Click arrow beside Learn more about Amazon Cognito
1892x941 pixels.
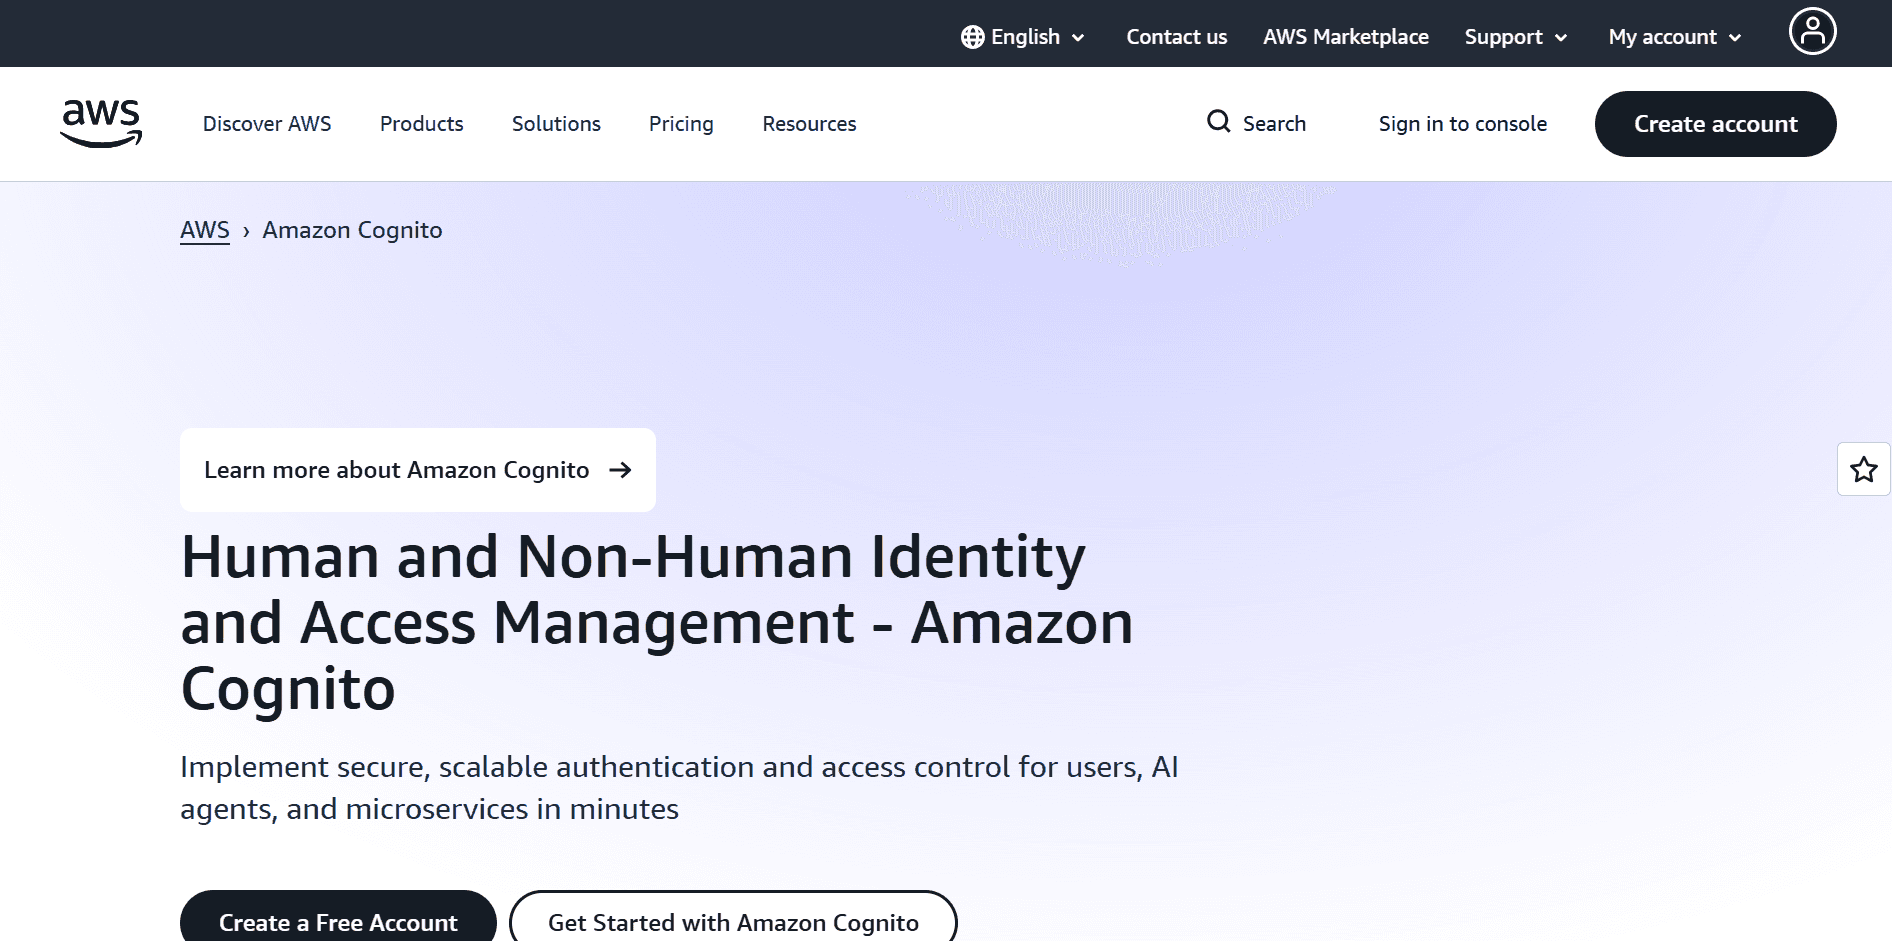620,470
